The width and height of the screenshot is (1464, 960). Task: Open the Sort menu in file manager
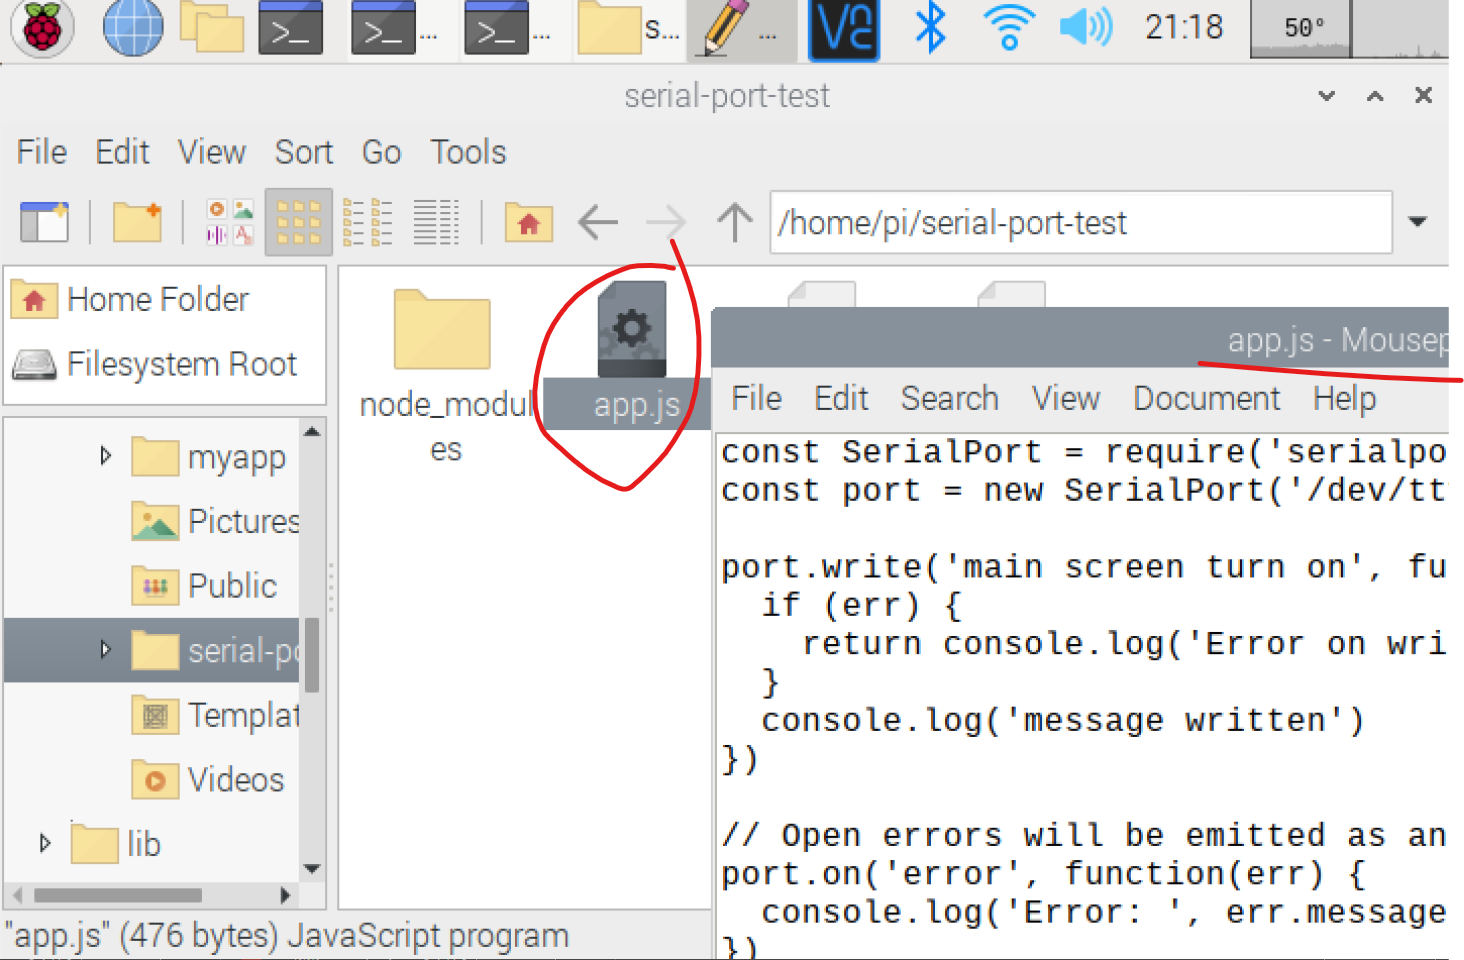[303, 152]
